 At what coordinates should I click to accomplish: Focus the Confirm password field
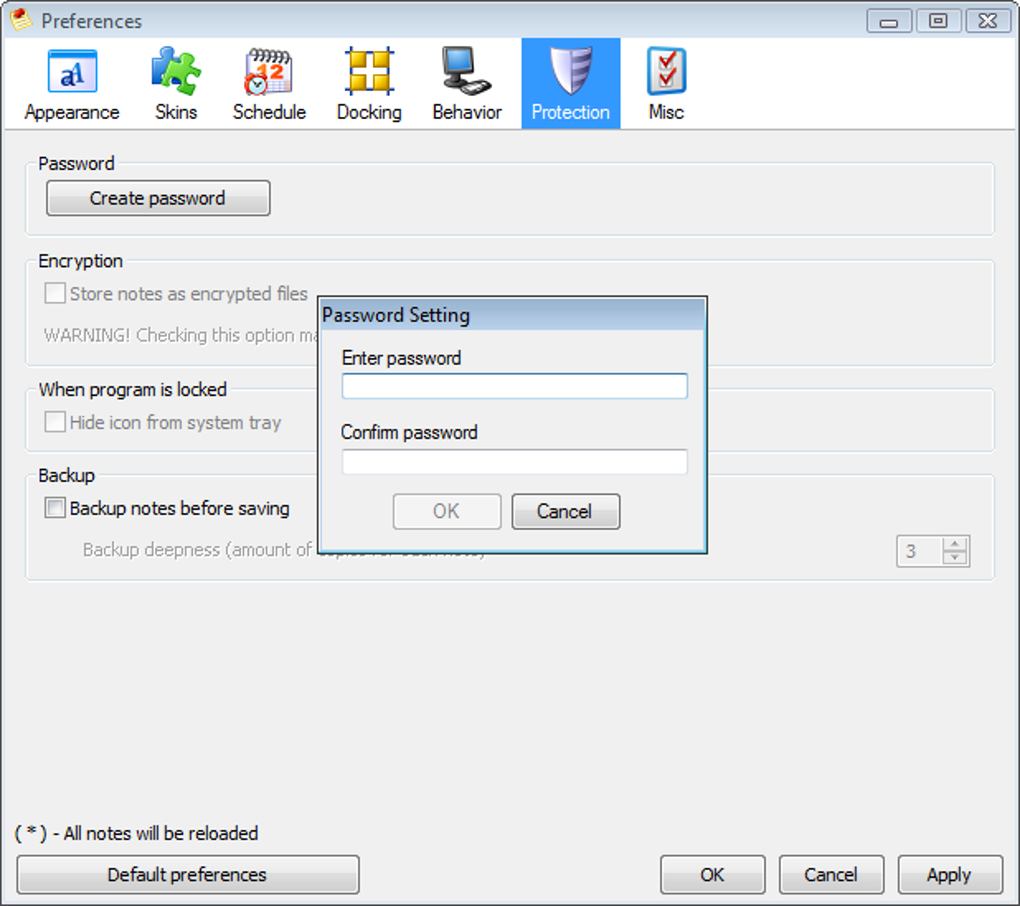[x=515, y=461]
